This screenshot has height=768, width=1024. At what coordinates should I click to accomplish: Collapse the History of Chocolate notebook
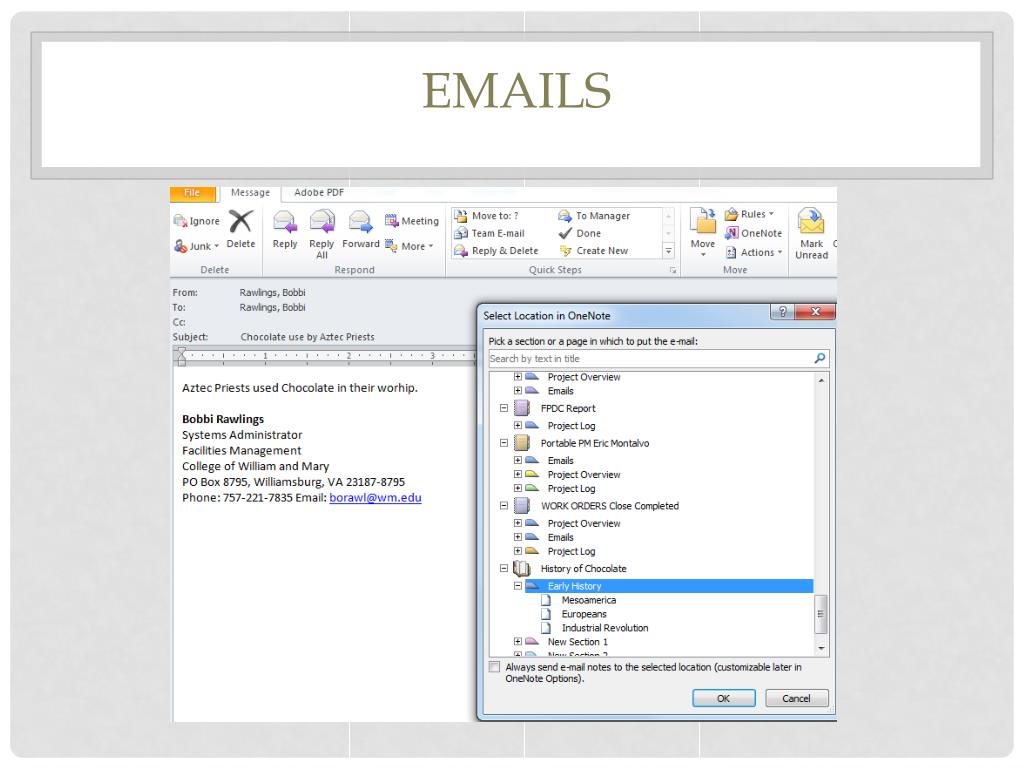pyautogui.click(x=504, y=568)
